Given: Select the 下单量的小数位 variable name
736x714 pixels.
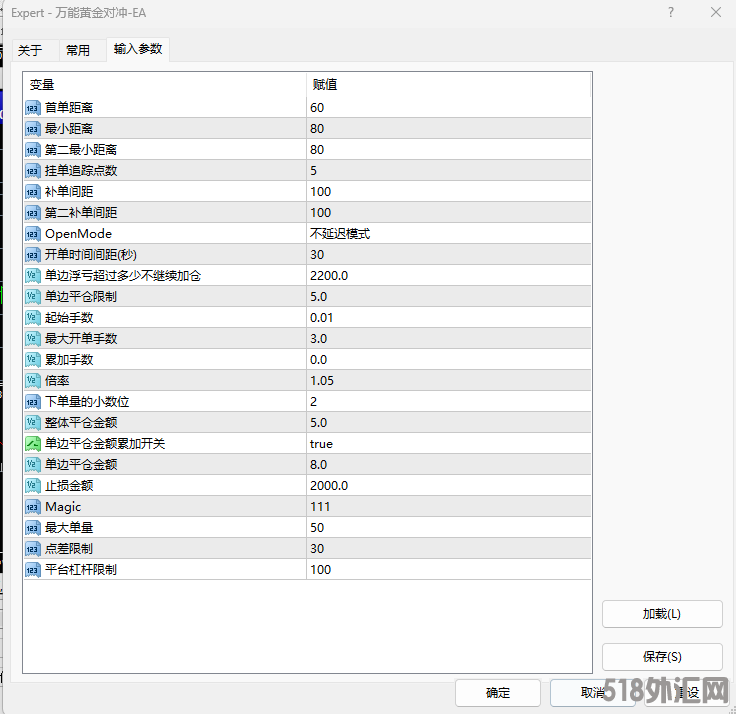Looking at the screenshot, I should pyautogui.click(x=87, y=402).
